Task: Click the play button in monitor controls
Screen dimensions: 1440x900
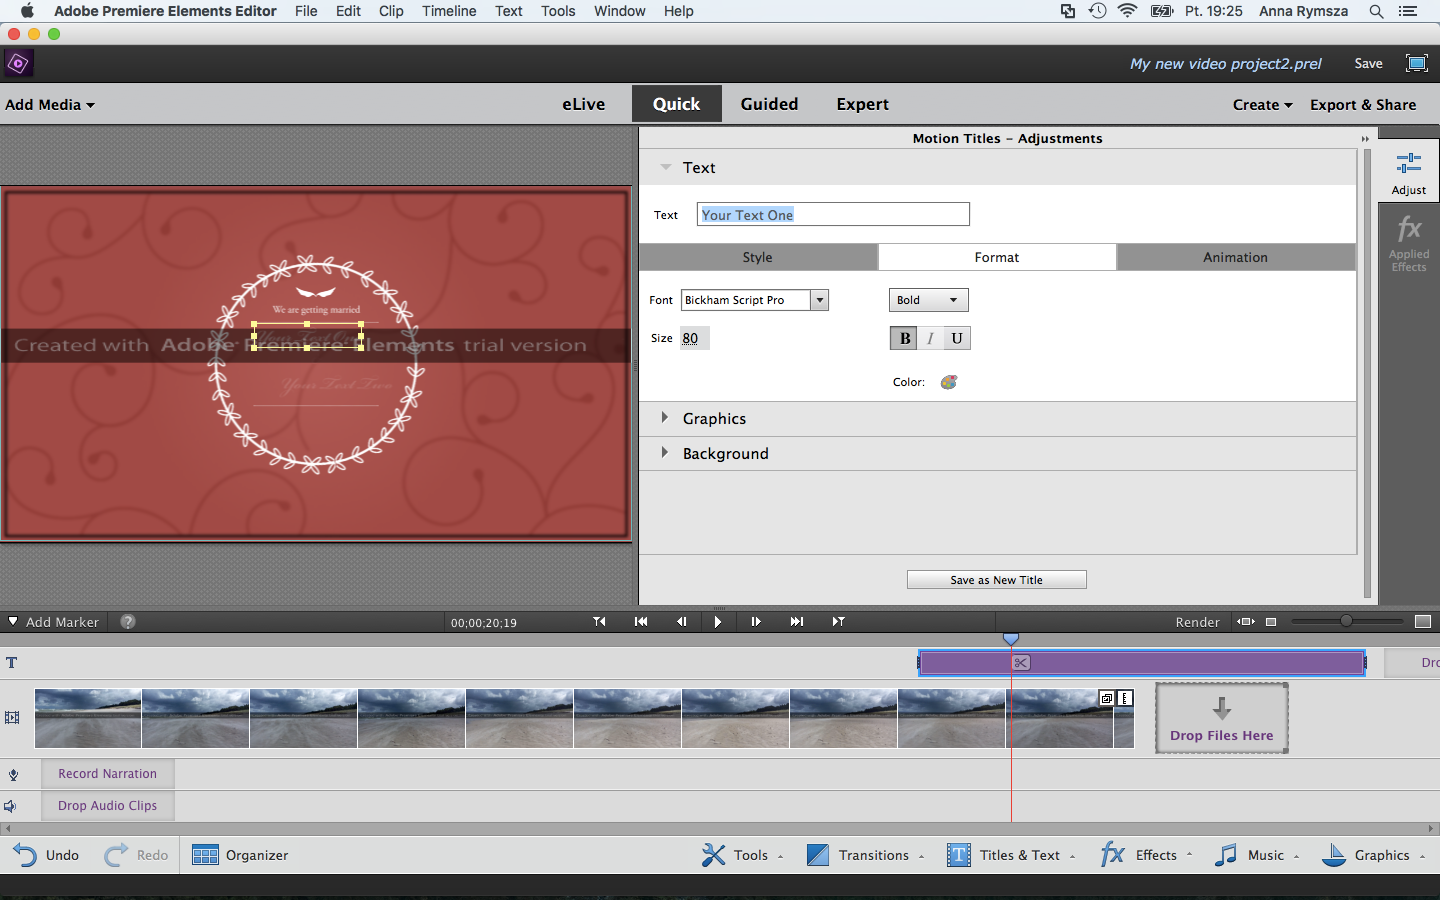Action: pos(717,622)
